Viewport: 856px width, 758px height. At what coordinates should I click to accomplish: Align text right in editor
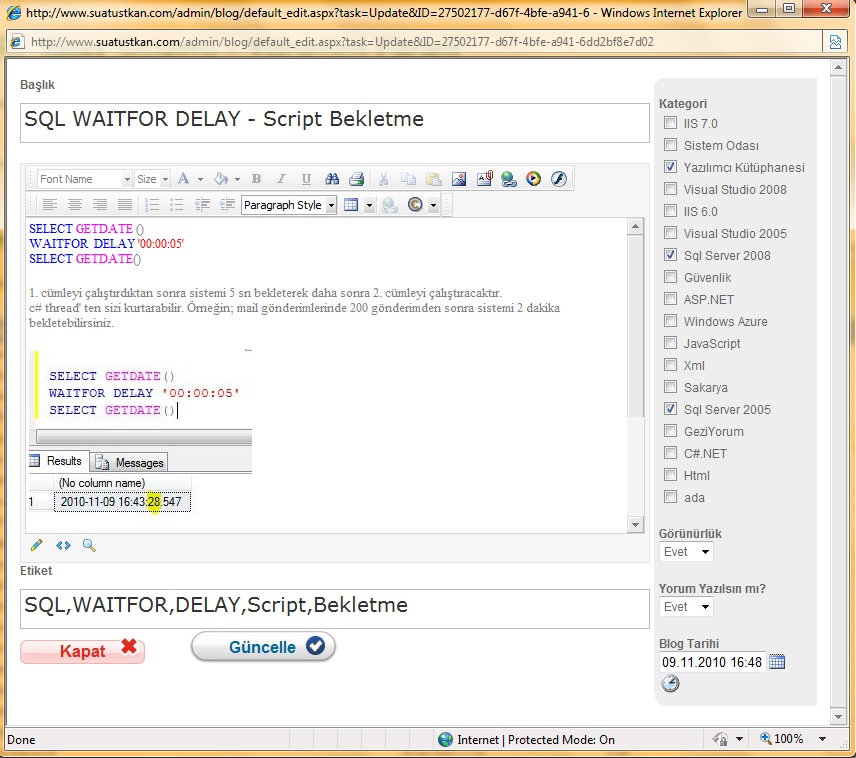coord(100,205)
